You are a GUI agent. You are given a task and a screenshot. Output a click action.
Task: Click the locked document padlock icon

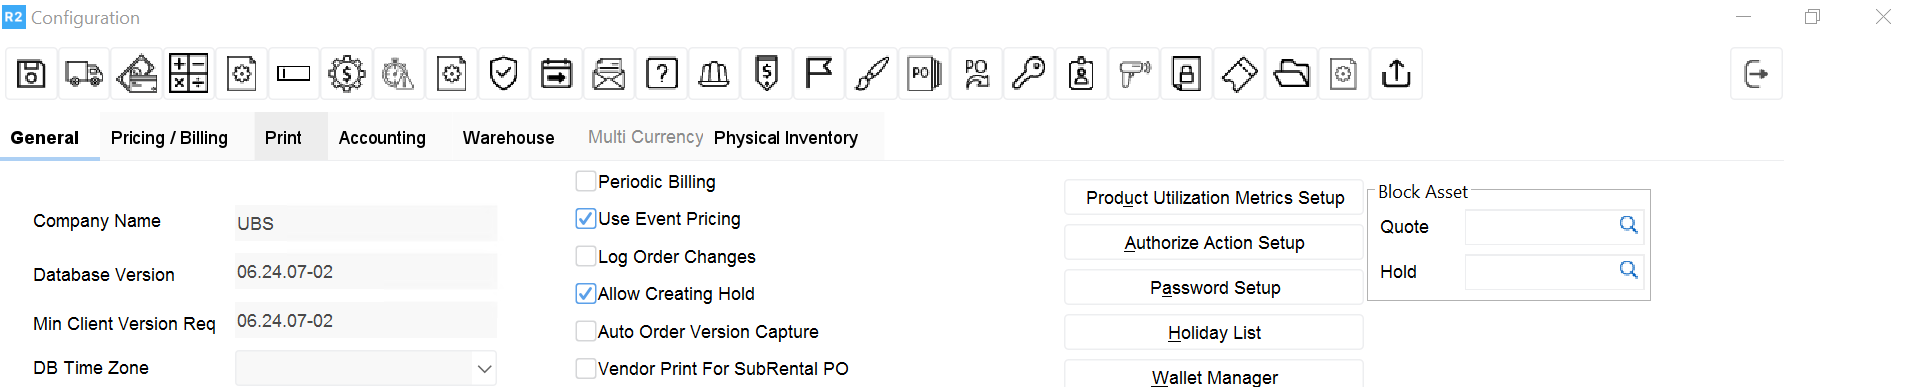[x=1186, y=74]
